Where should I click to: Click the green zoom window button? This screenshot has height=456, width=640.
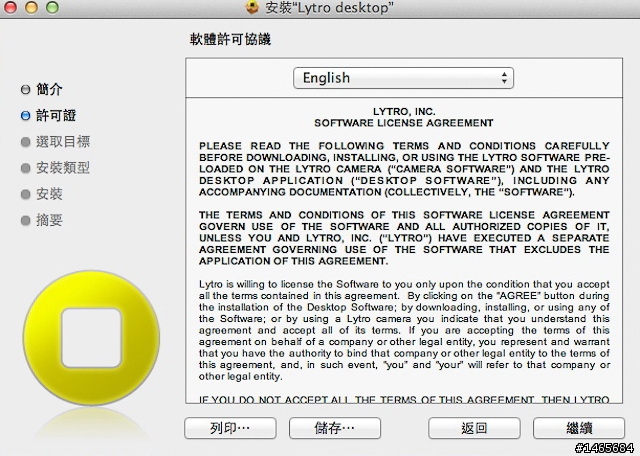pos(52,7)
